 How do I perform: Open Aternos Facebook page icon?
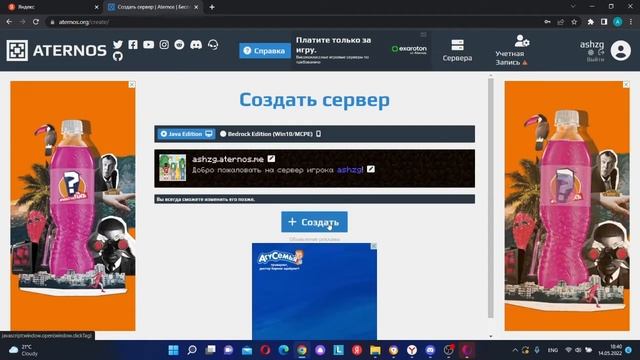pos(133,44)
